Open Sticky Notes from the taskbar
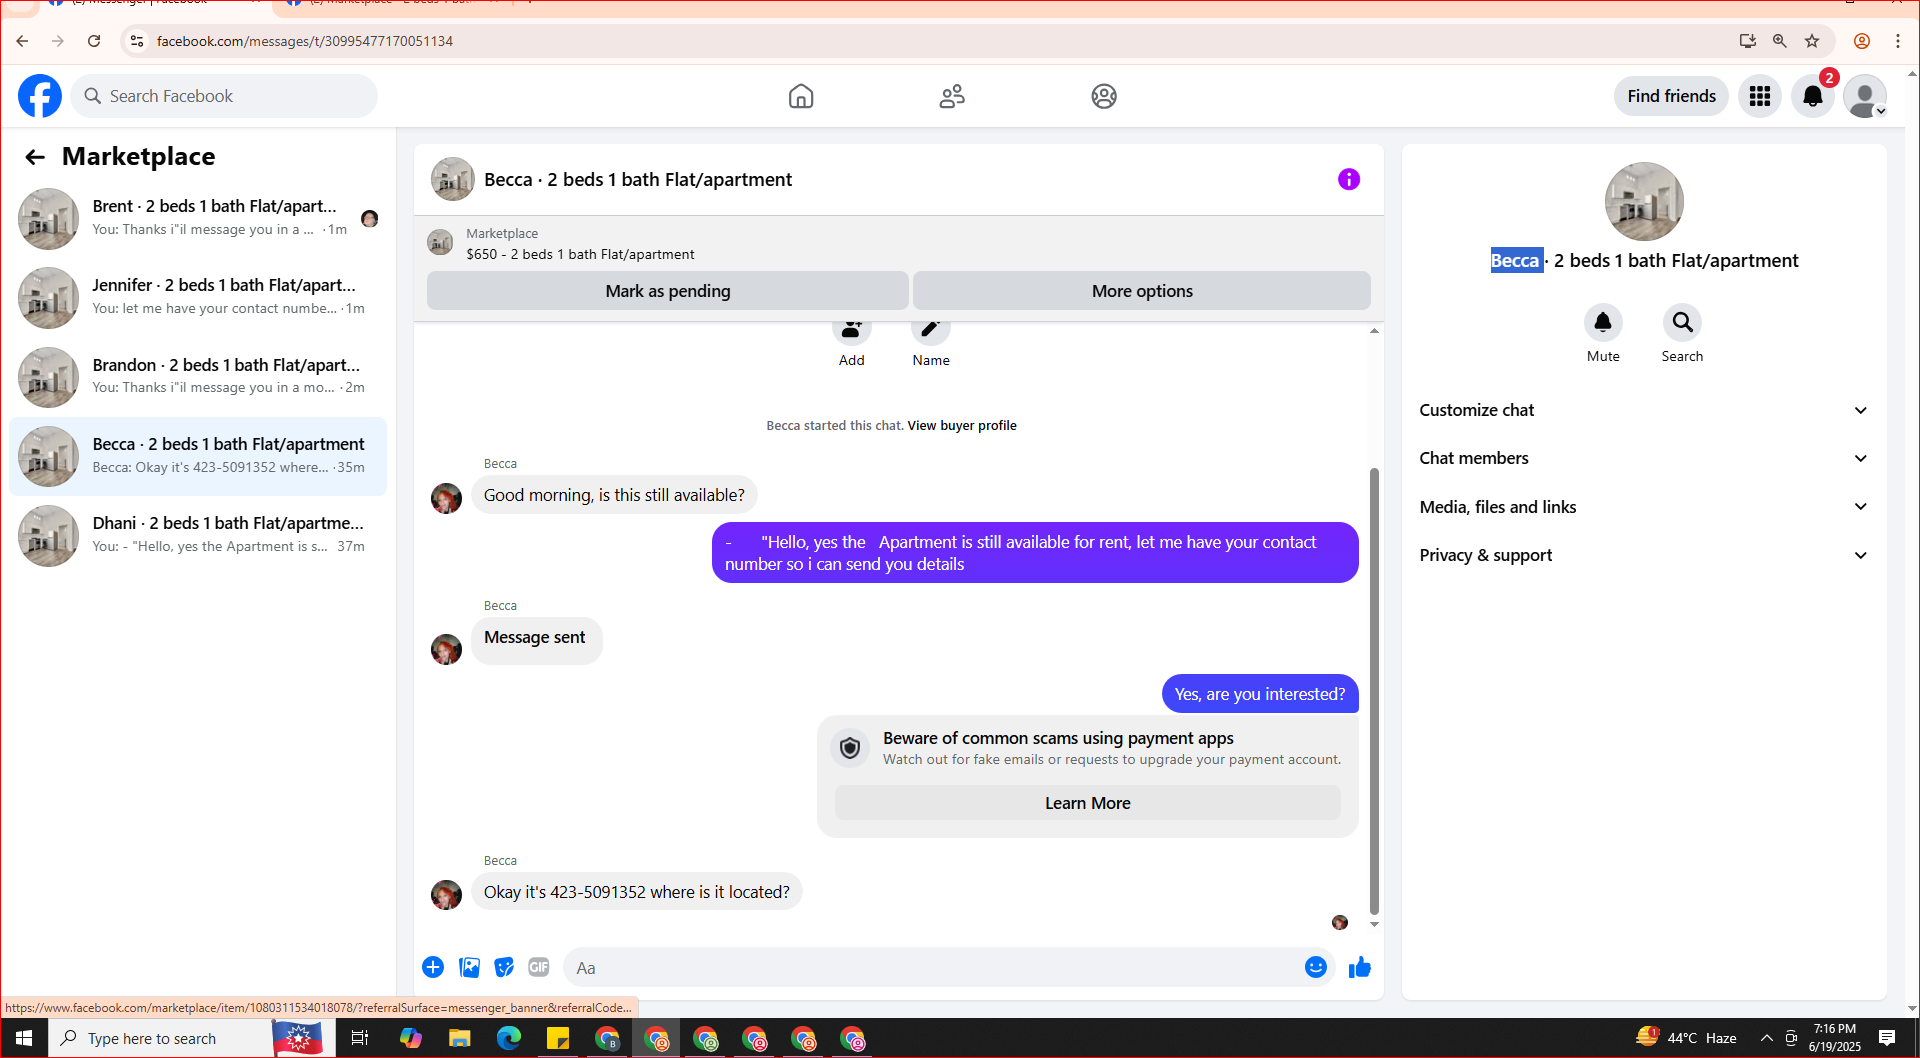 tap(558, 1038)
